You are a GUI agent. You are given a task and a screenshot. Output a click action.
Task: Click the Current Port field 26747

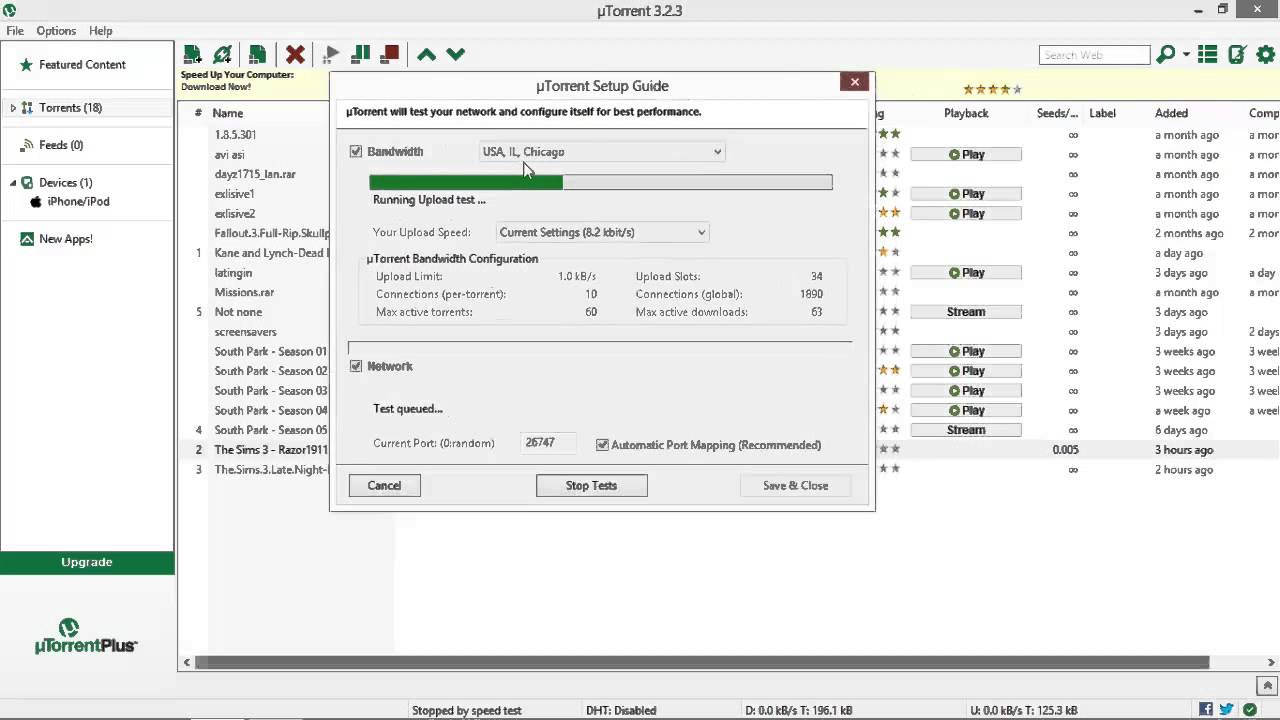pyautogui.click(x=550, y=442)
